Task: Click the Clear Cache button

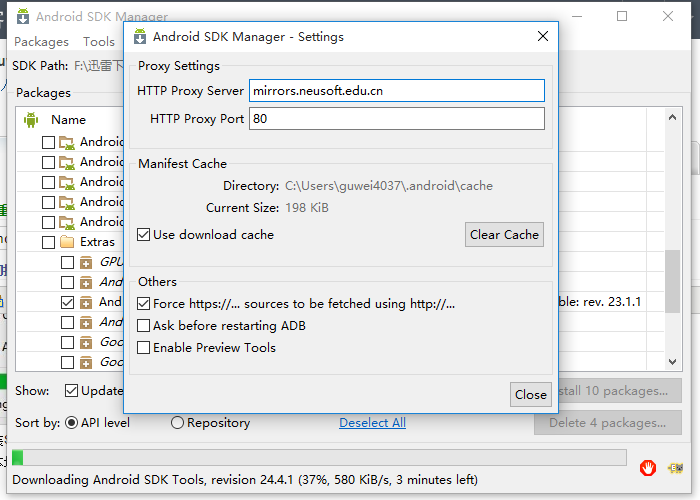Action: [x=504, y=234]
